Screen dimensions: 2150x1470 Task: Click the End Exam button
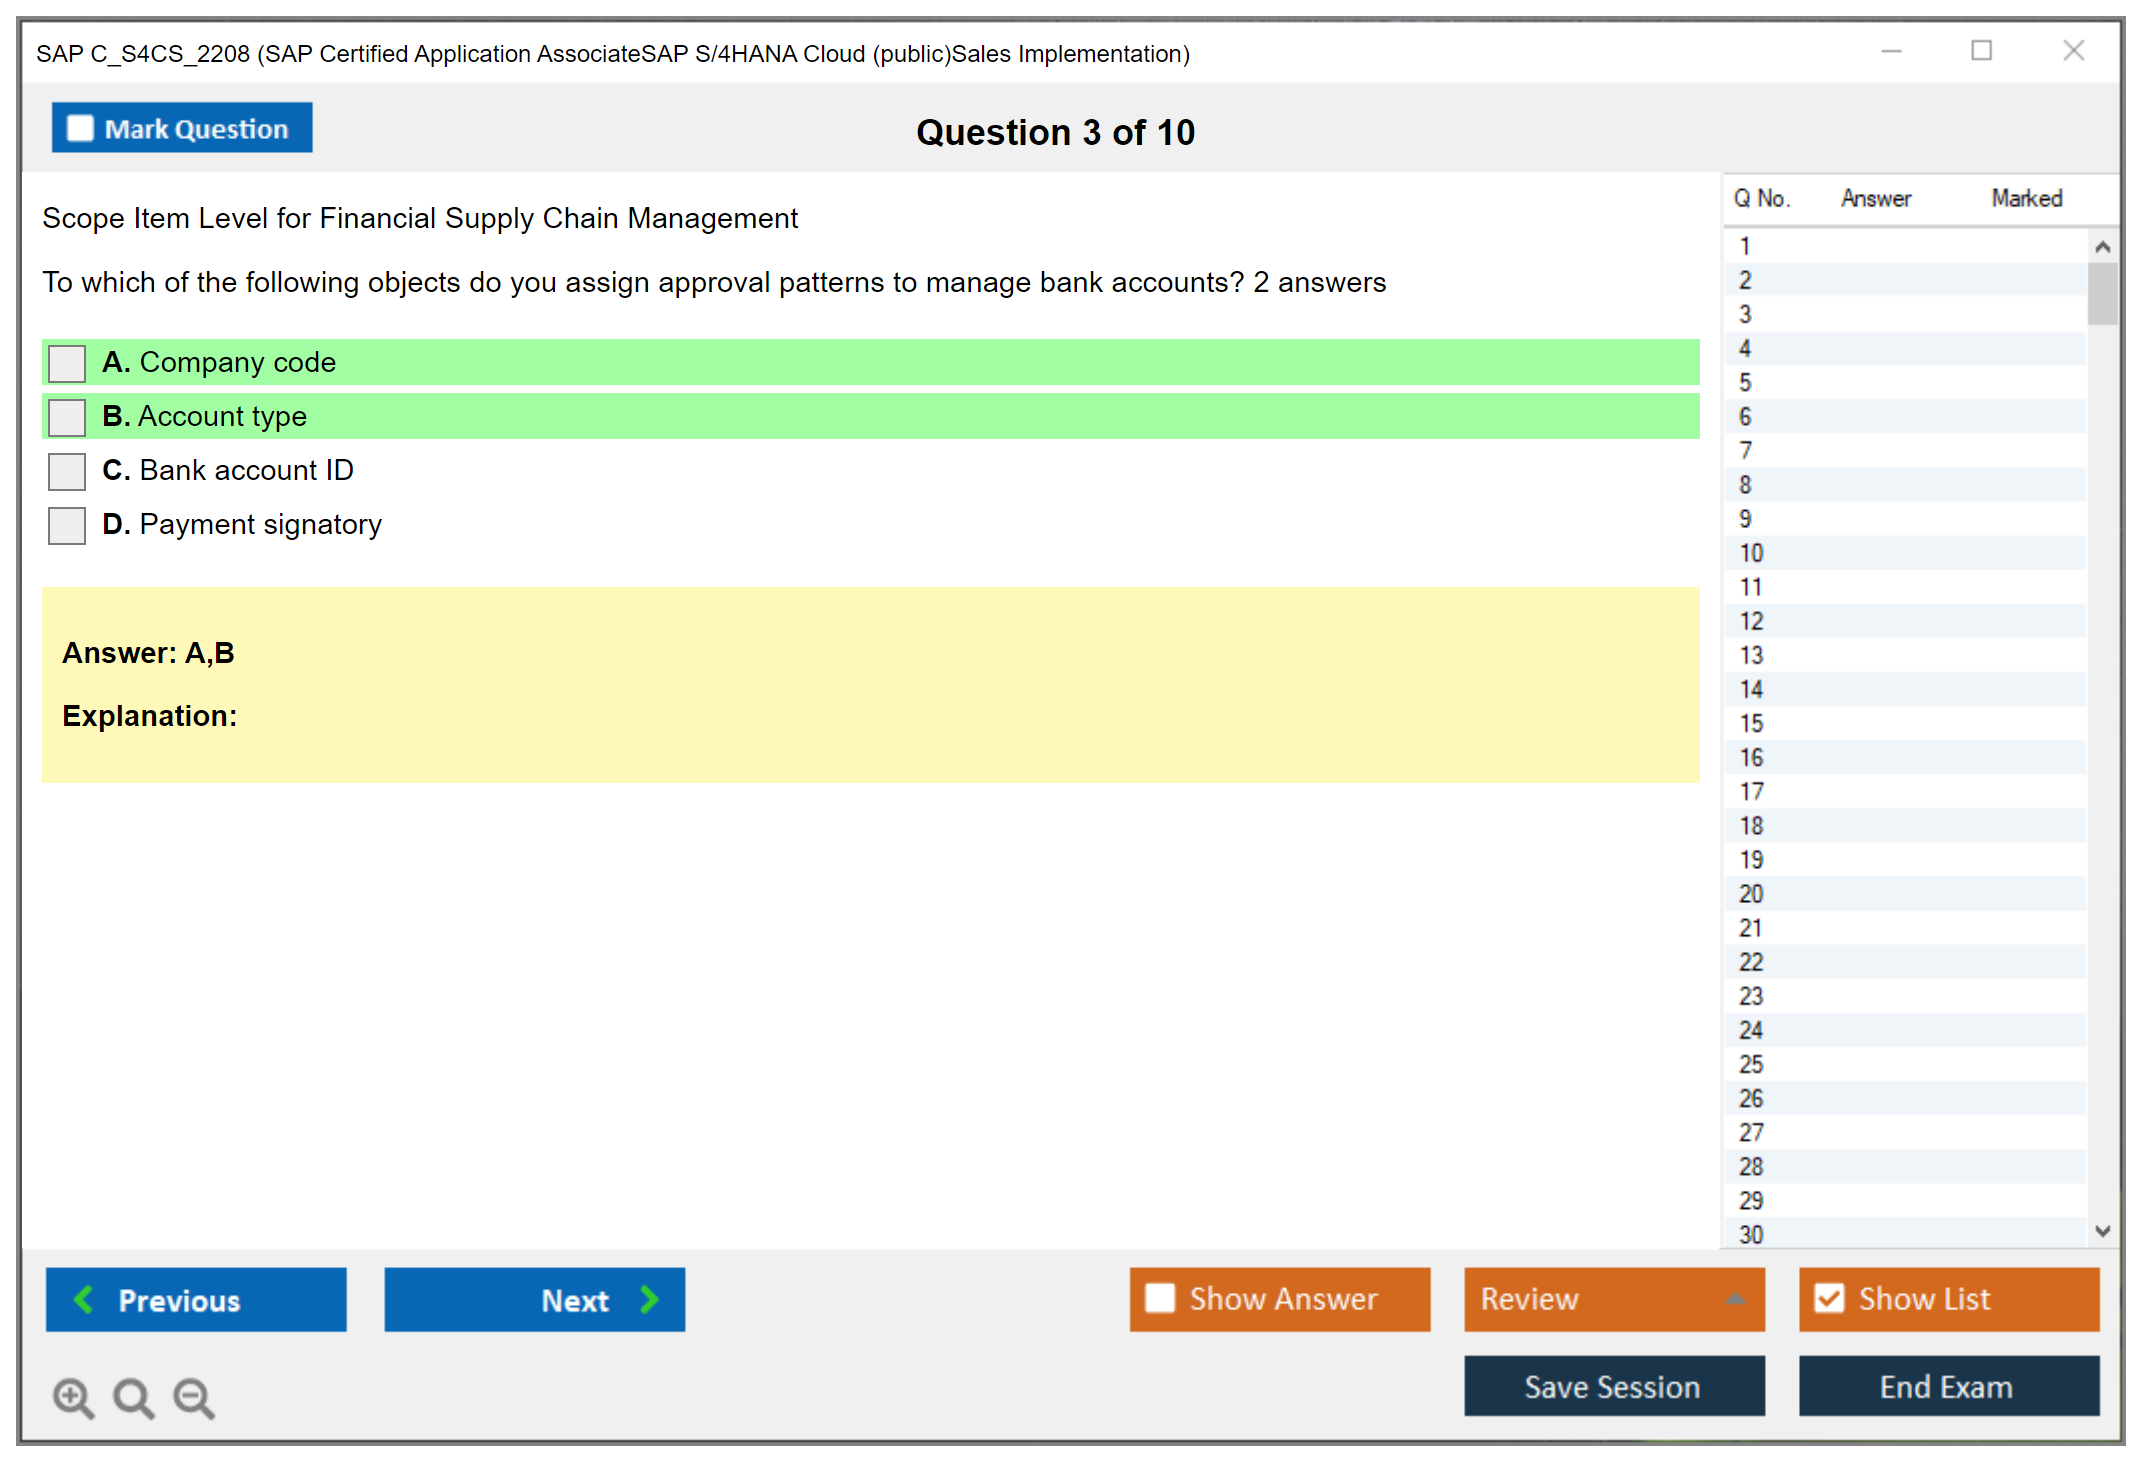pyautogui.click(x=1947, y=1387)
